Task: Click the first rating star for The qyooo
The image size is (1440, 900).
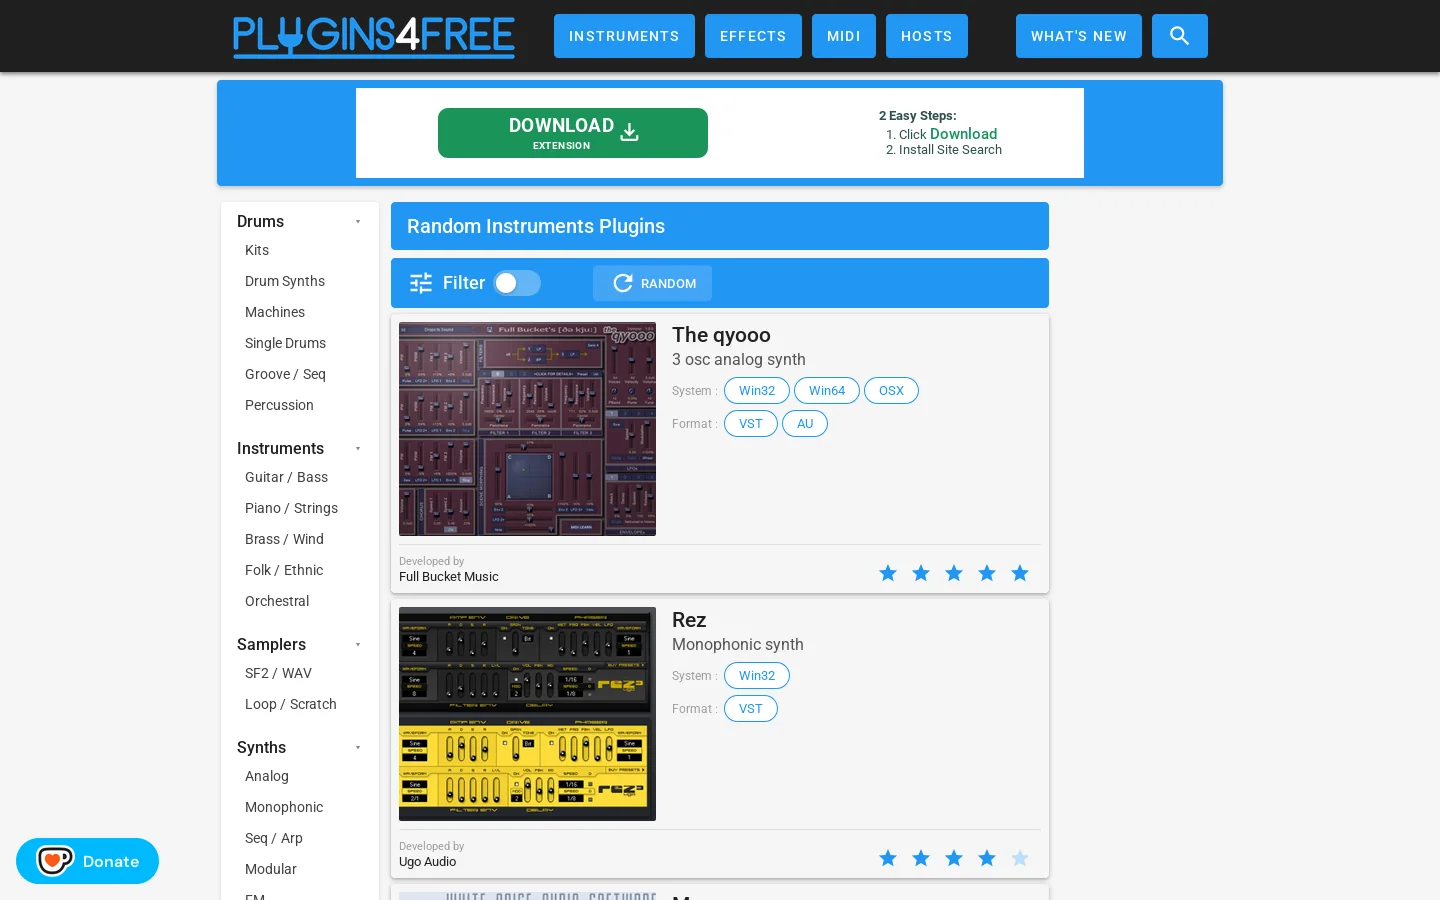Action: pyautogui.click(x=888, y=573)
